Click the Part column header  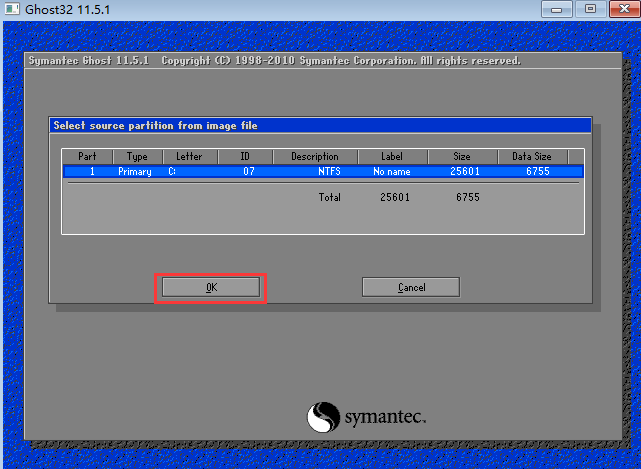(87, 157)
